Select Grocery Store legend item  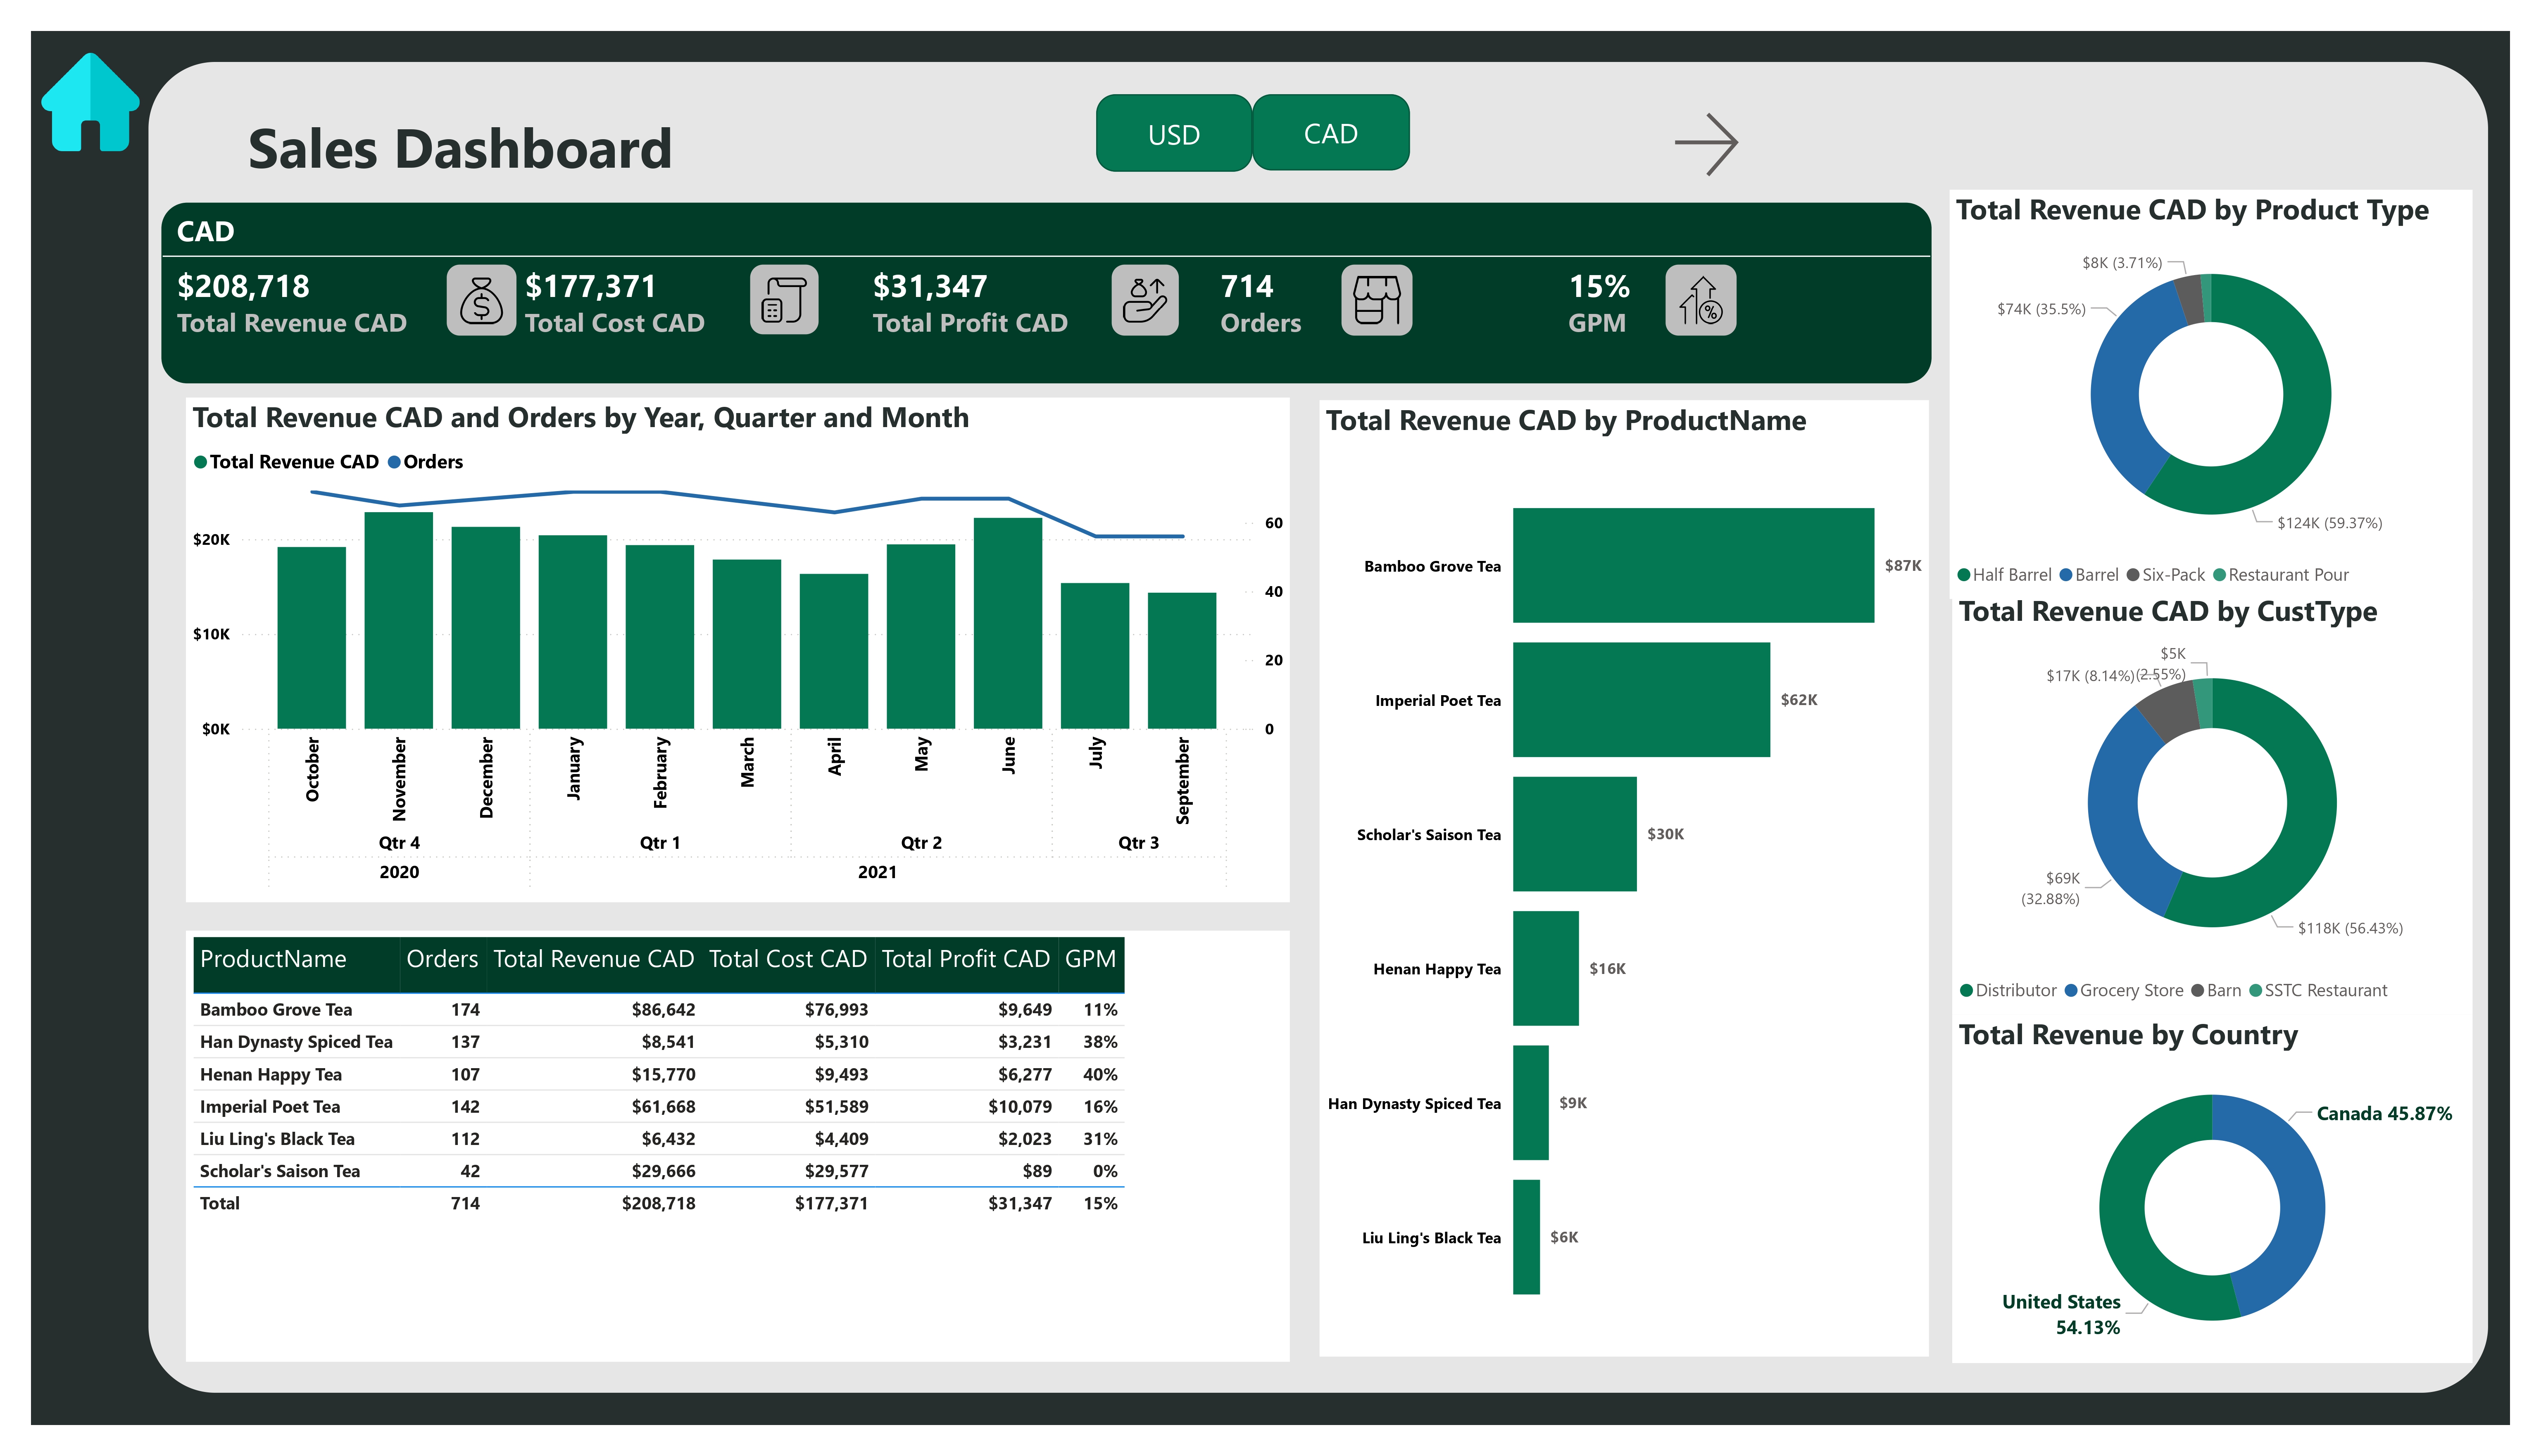(x=2124, y=990)
